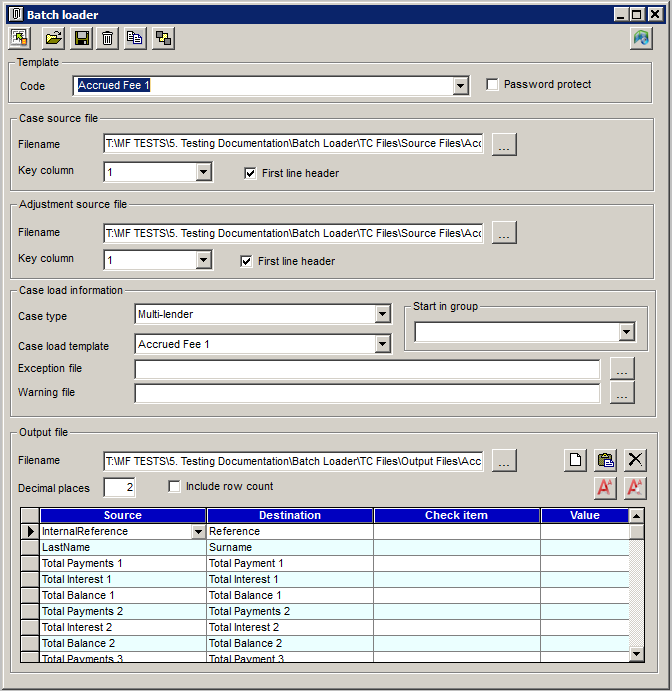Screen dimensions: 672x691
Task: Click the Warning file input field
Action: point(367,393)
